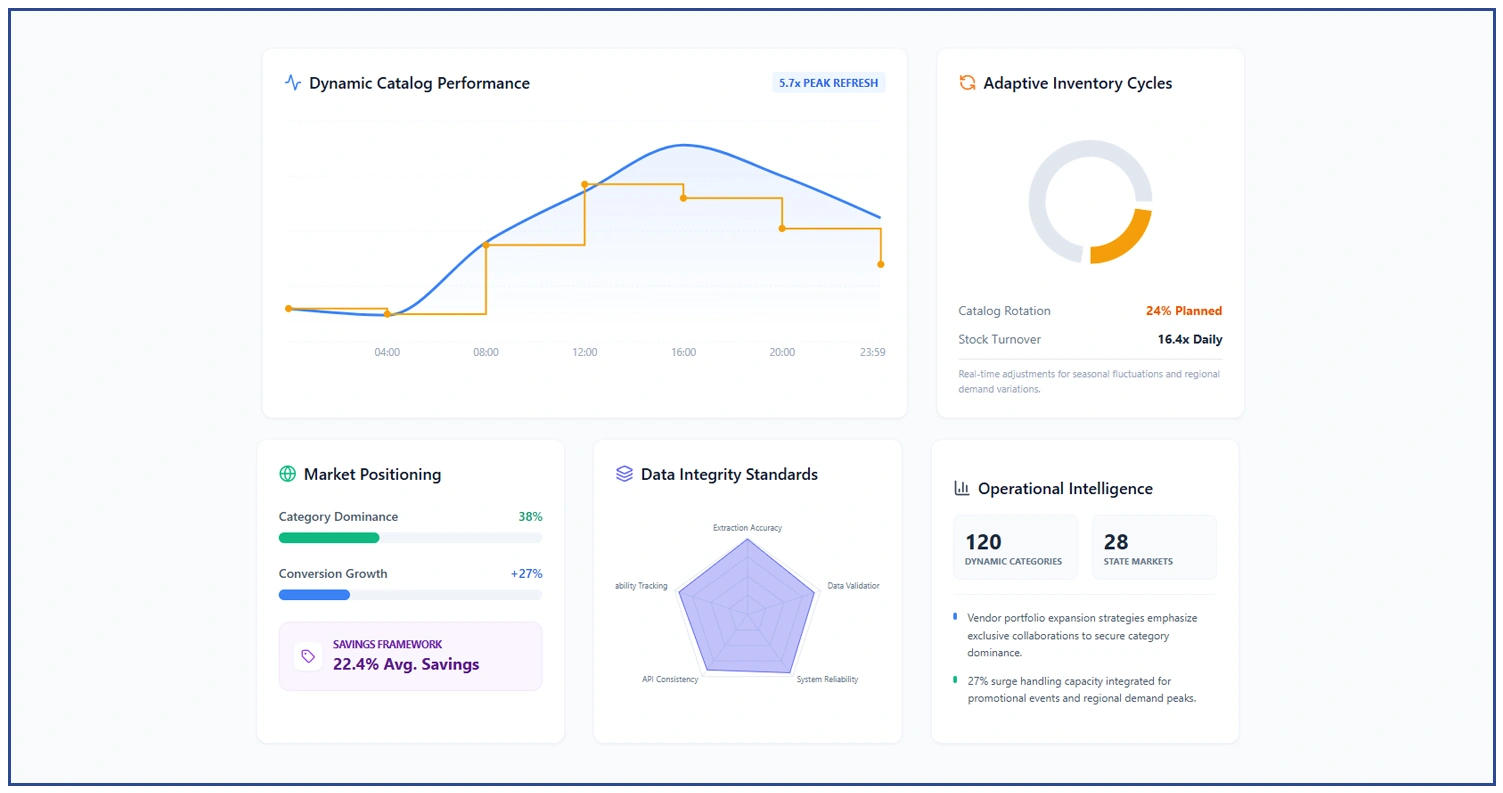Click the tag icon in the Savings Framework box
1503x793 pixels.
tap(308, 656)
